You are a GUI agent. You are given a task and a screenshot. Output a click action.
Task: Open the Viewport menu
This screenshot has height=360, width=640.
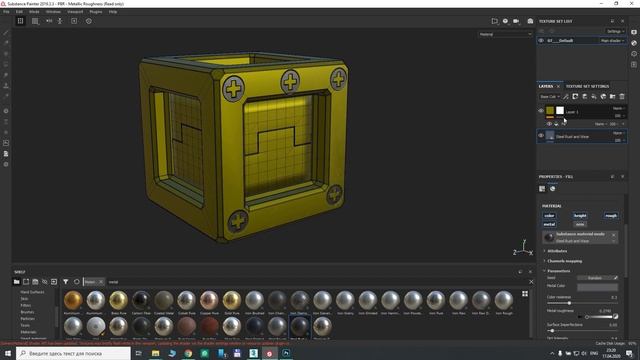point(75,12)
